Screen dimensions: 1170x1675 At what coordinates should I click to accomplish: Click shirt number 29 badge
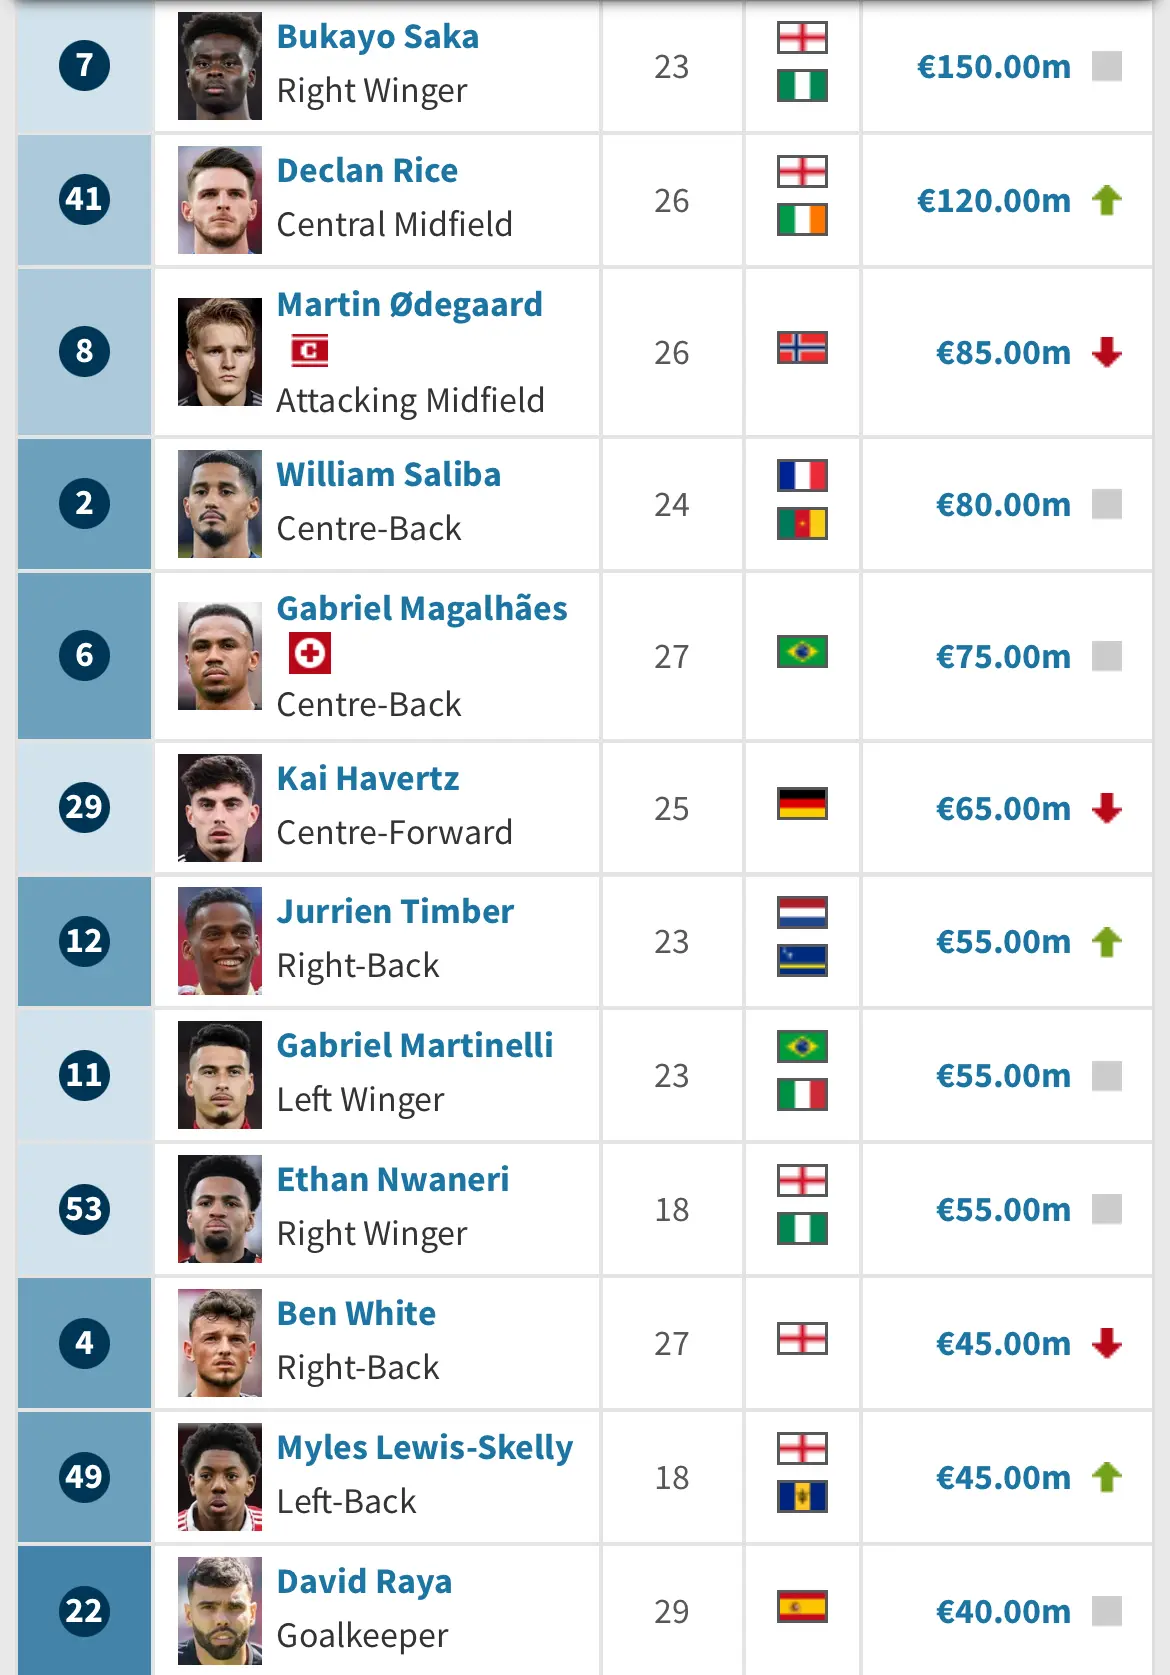click(x=84, y=807)
